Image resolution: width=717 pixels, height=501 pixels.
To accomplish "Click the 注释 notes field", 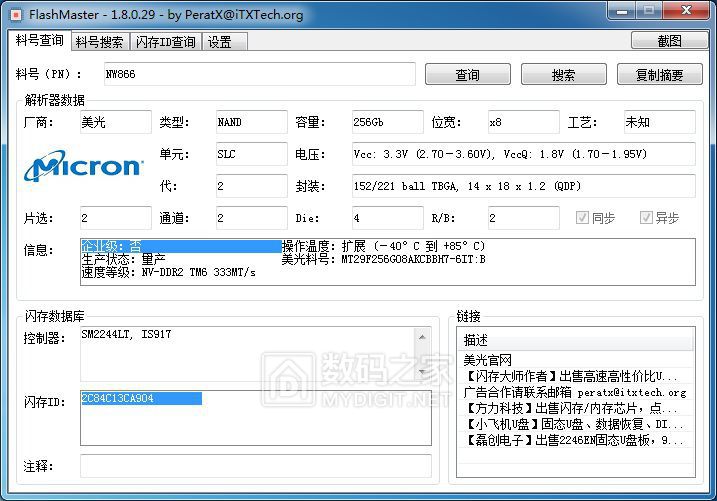I will 256,466.
